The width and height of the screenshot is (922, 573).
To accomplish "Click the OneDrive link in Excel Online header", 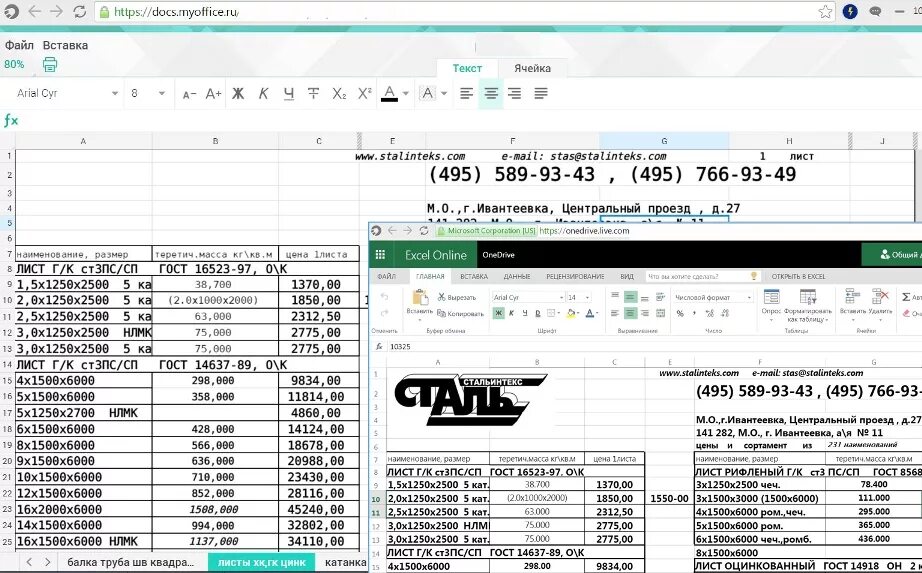I will [499, 255].
